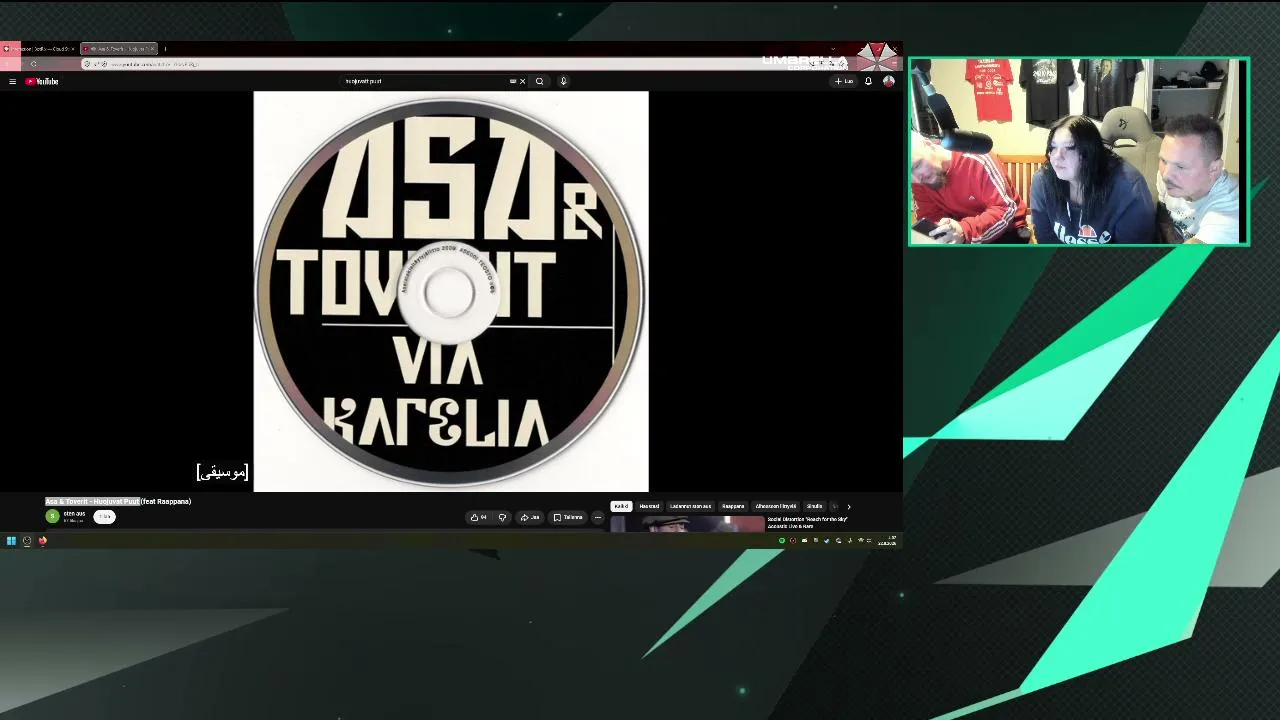Open the YouTube notifications bell
This screenshot has width=1280, height=720.
click(868, 81)
